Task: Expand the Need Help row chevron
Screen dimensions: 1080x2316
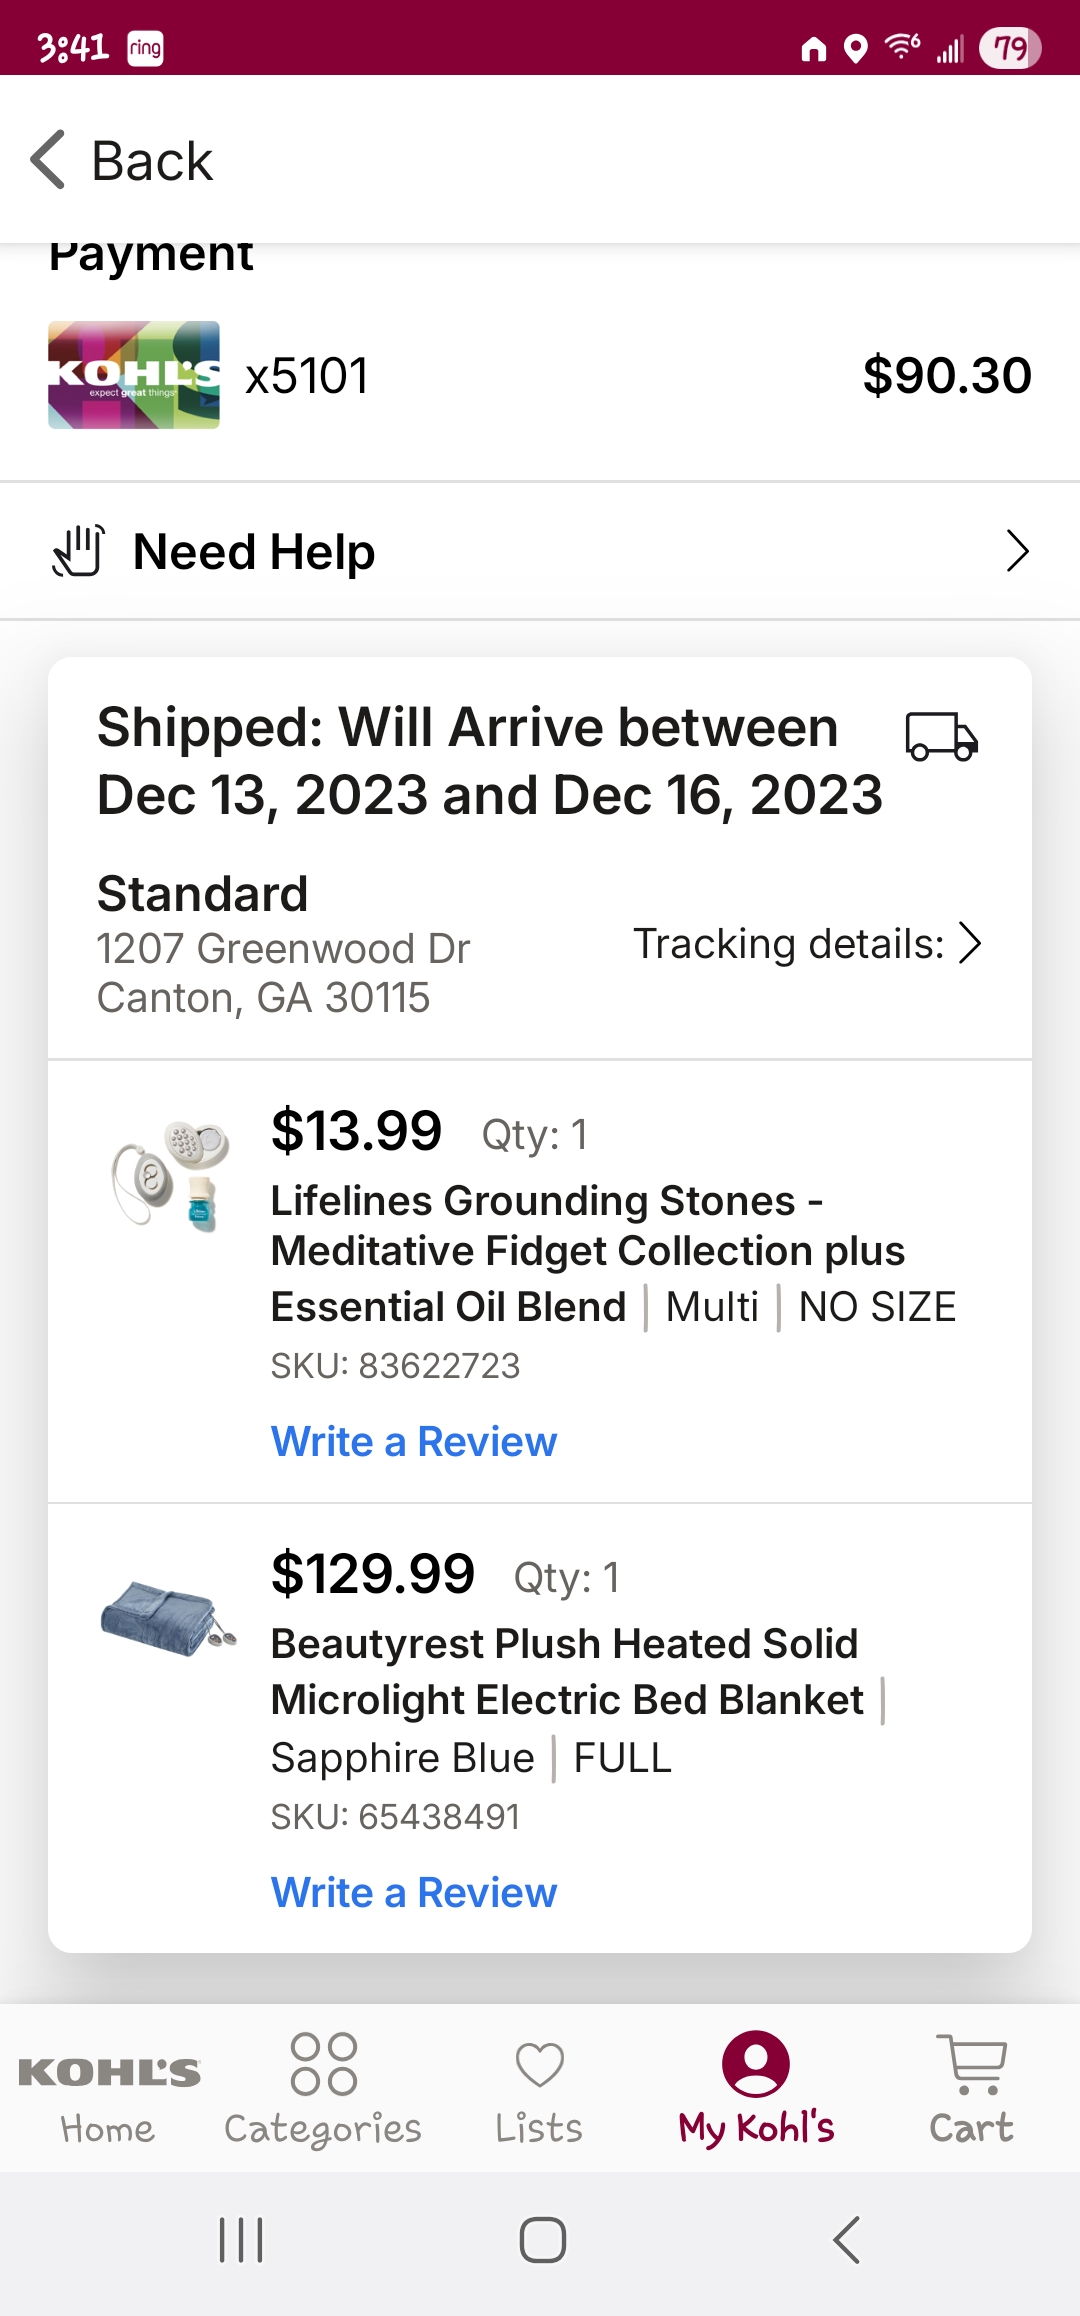Action: [x=1017, y=551]
